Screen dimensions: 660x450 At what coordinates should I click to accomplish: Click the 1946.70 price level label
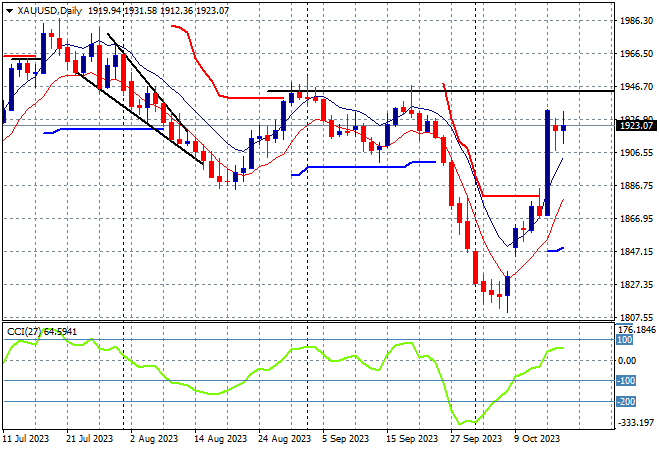pyautogui.click(x=636, y=87)
